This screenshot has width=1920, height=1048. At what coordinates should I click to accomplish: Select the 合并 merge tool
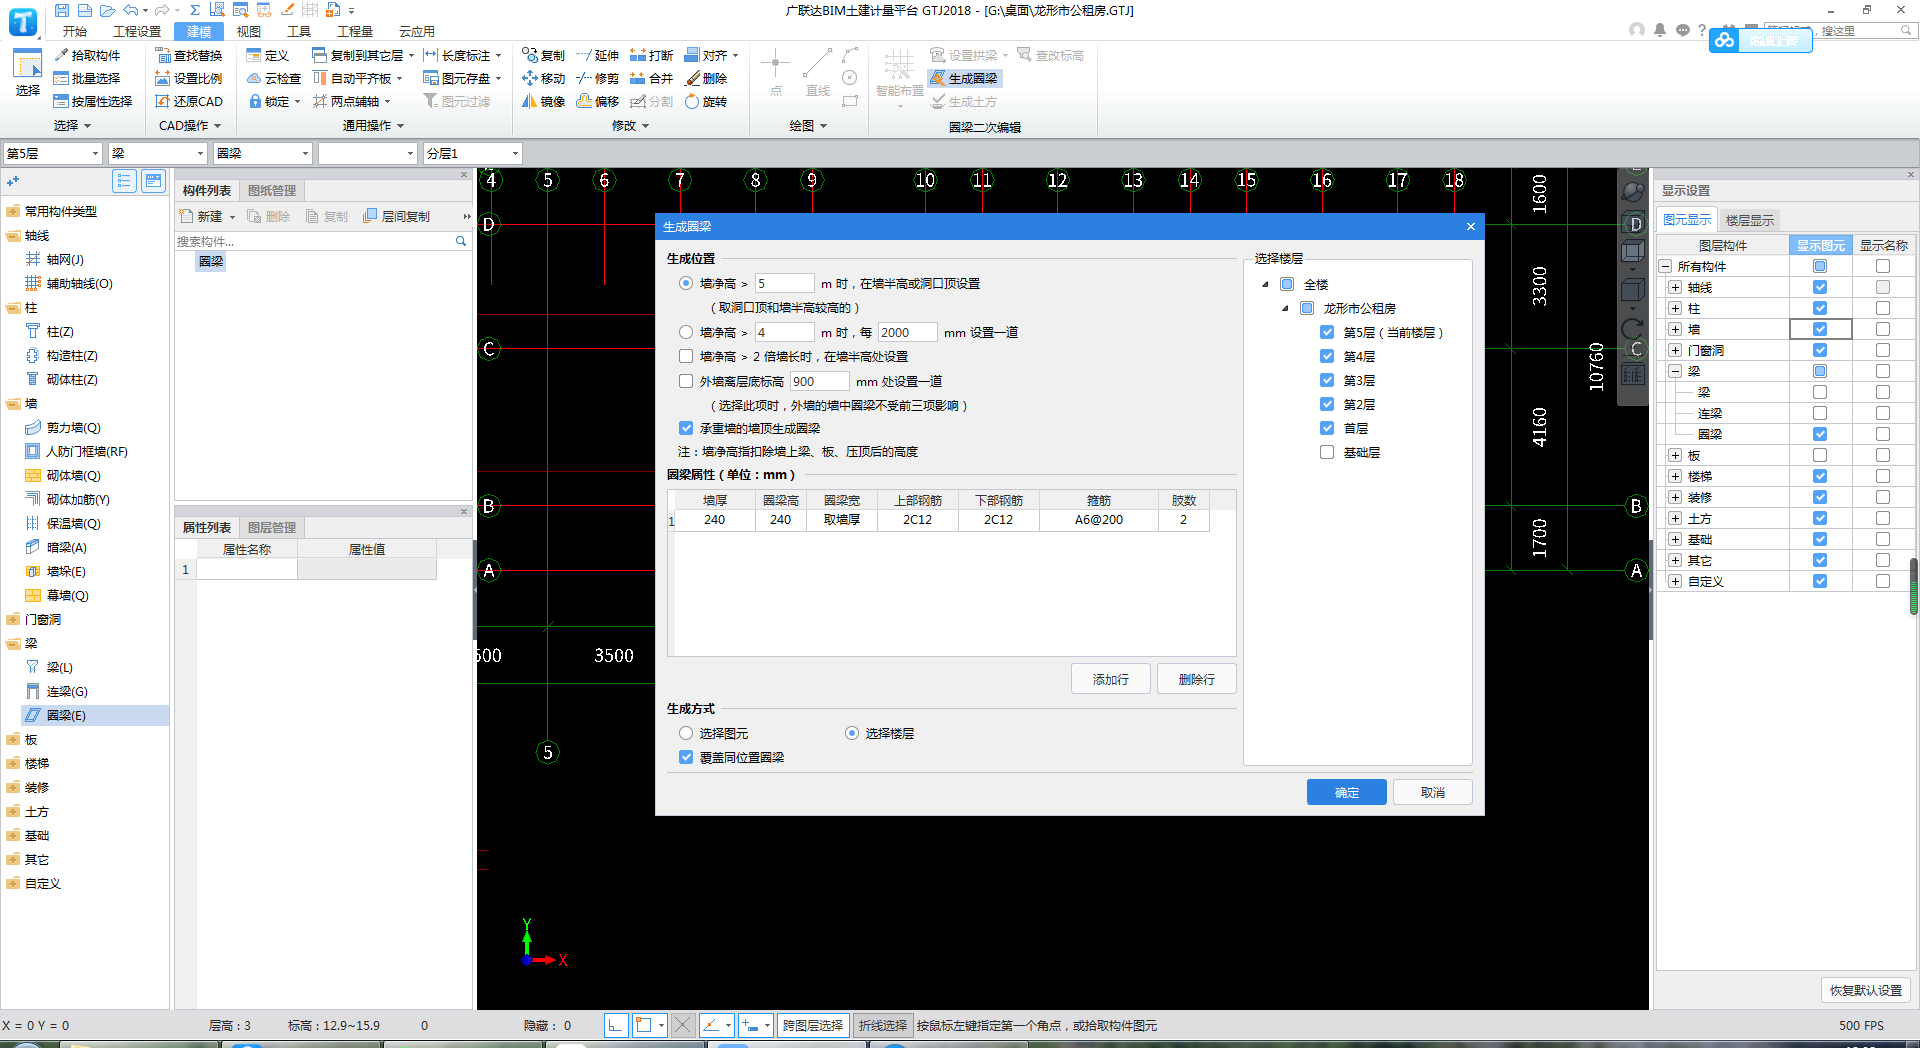click(651, 78)
